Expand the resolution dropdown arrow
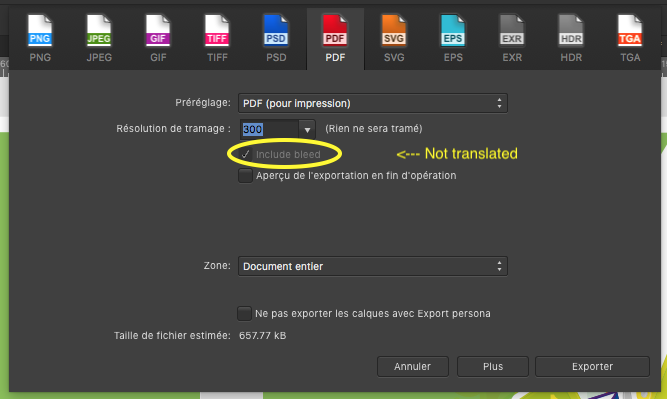The image size is (667, 399). point(307,129)
